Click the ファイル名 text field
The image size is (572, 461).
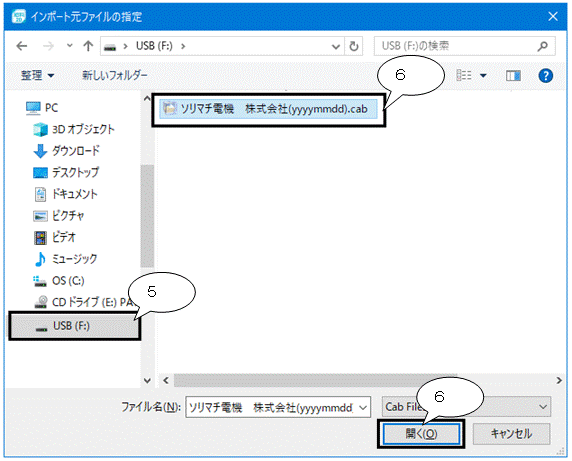click(271, 407)
